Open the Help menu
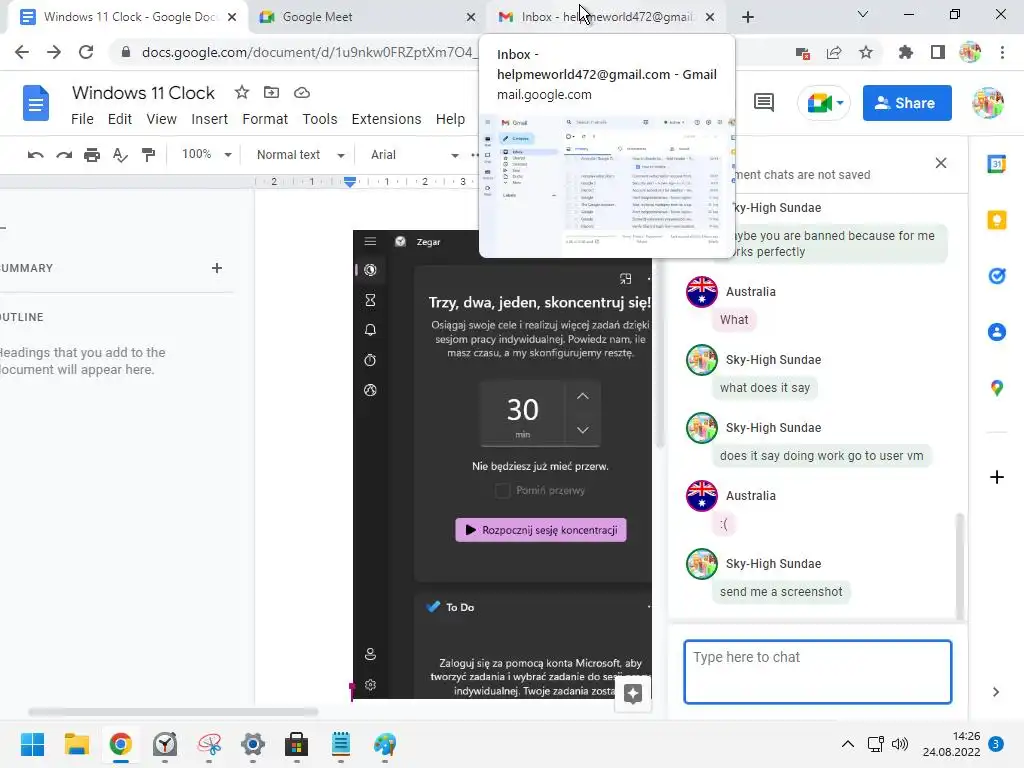This screenshot has width=1024, height=768. [450, 119]
